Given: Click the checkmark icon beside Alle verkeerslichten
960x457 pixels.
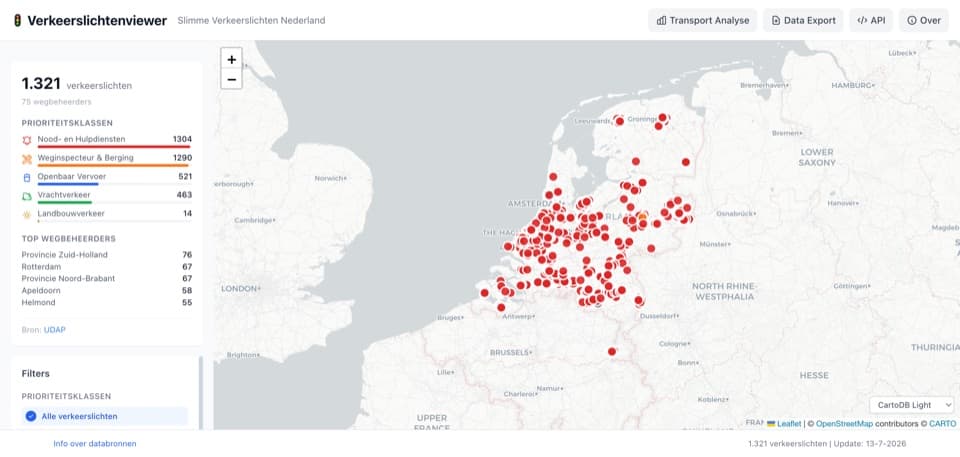Looking at the screenshot, I should [x=31, y=416].
